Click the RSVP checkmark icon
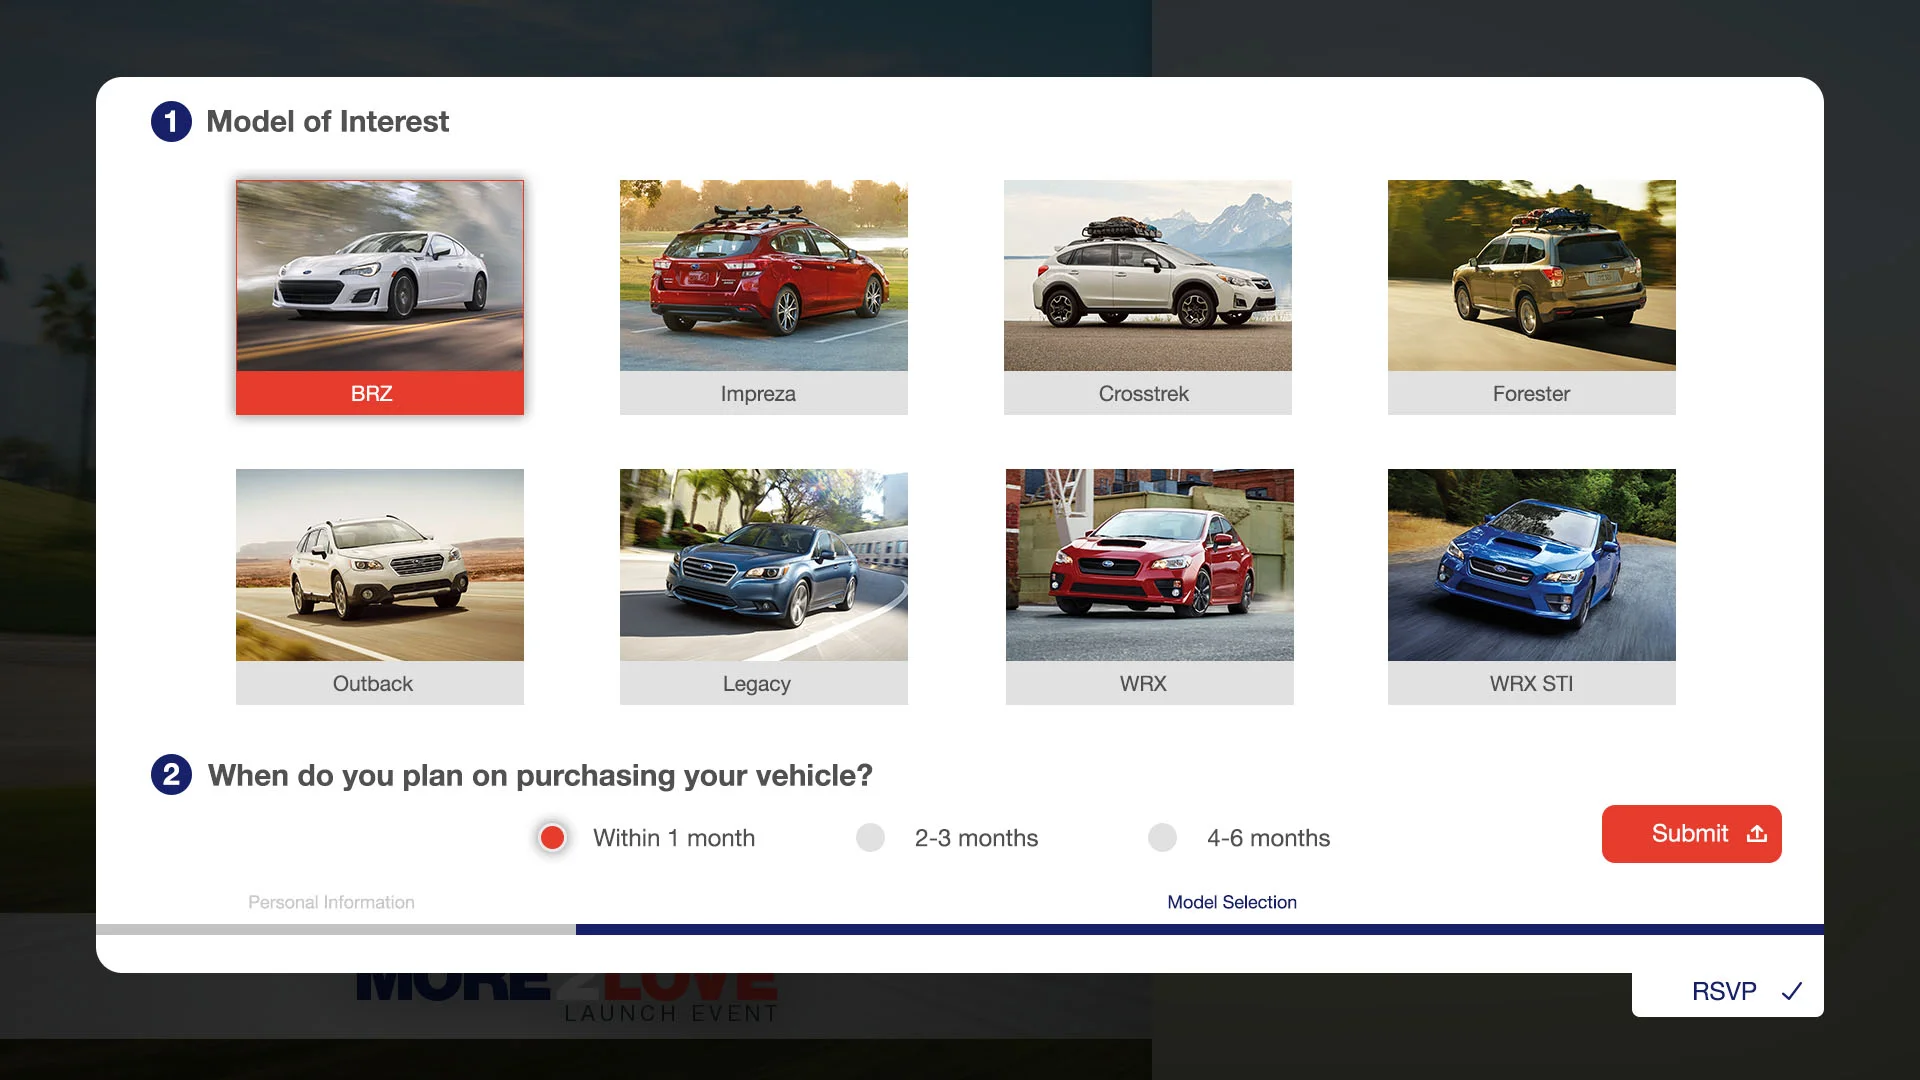1920x1080 pixels. (1791, 991)
